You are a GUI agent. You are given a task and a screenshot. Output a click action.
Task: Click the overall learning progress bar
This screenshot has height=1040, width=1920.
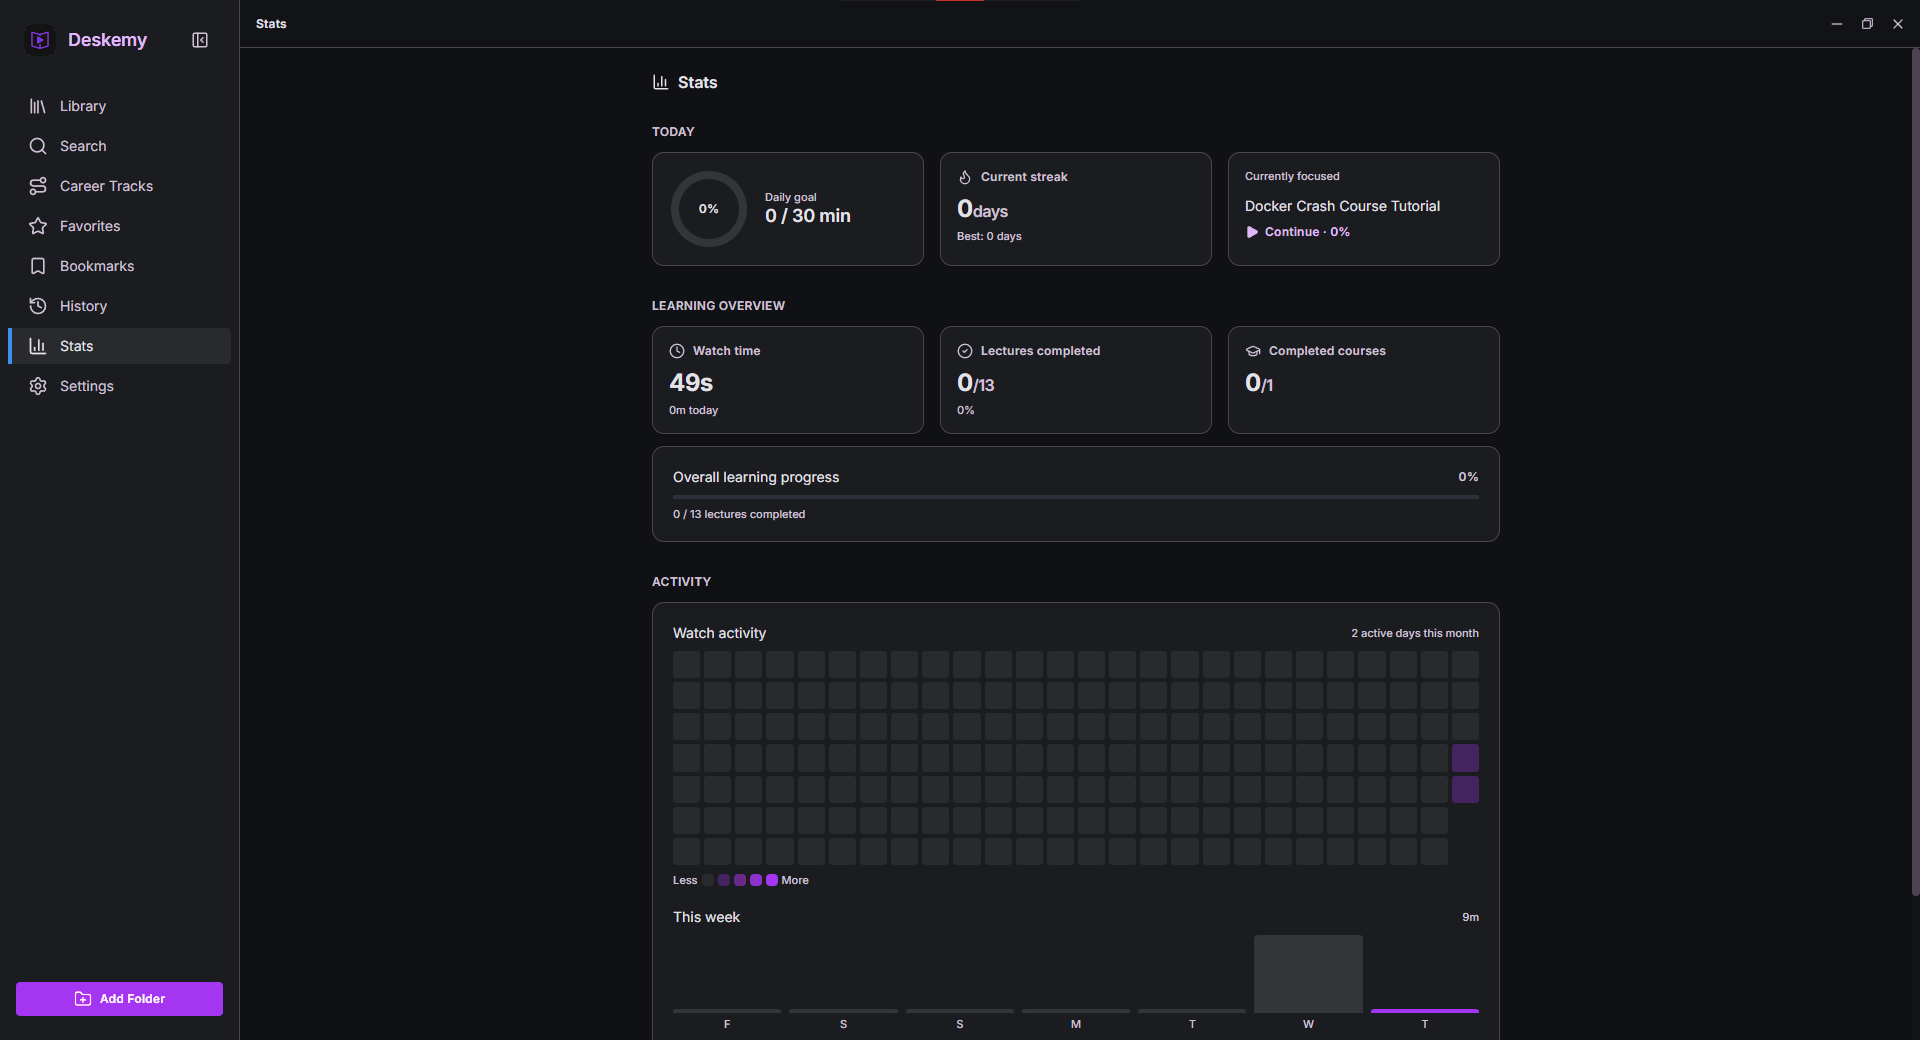pyautogui.click(x=1076, y=497)
